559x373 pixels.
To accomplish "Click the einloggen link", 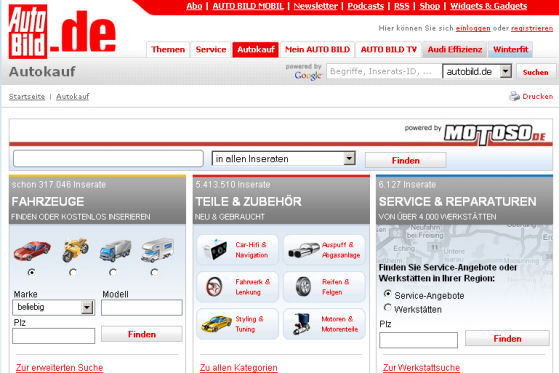I will 473,28.
